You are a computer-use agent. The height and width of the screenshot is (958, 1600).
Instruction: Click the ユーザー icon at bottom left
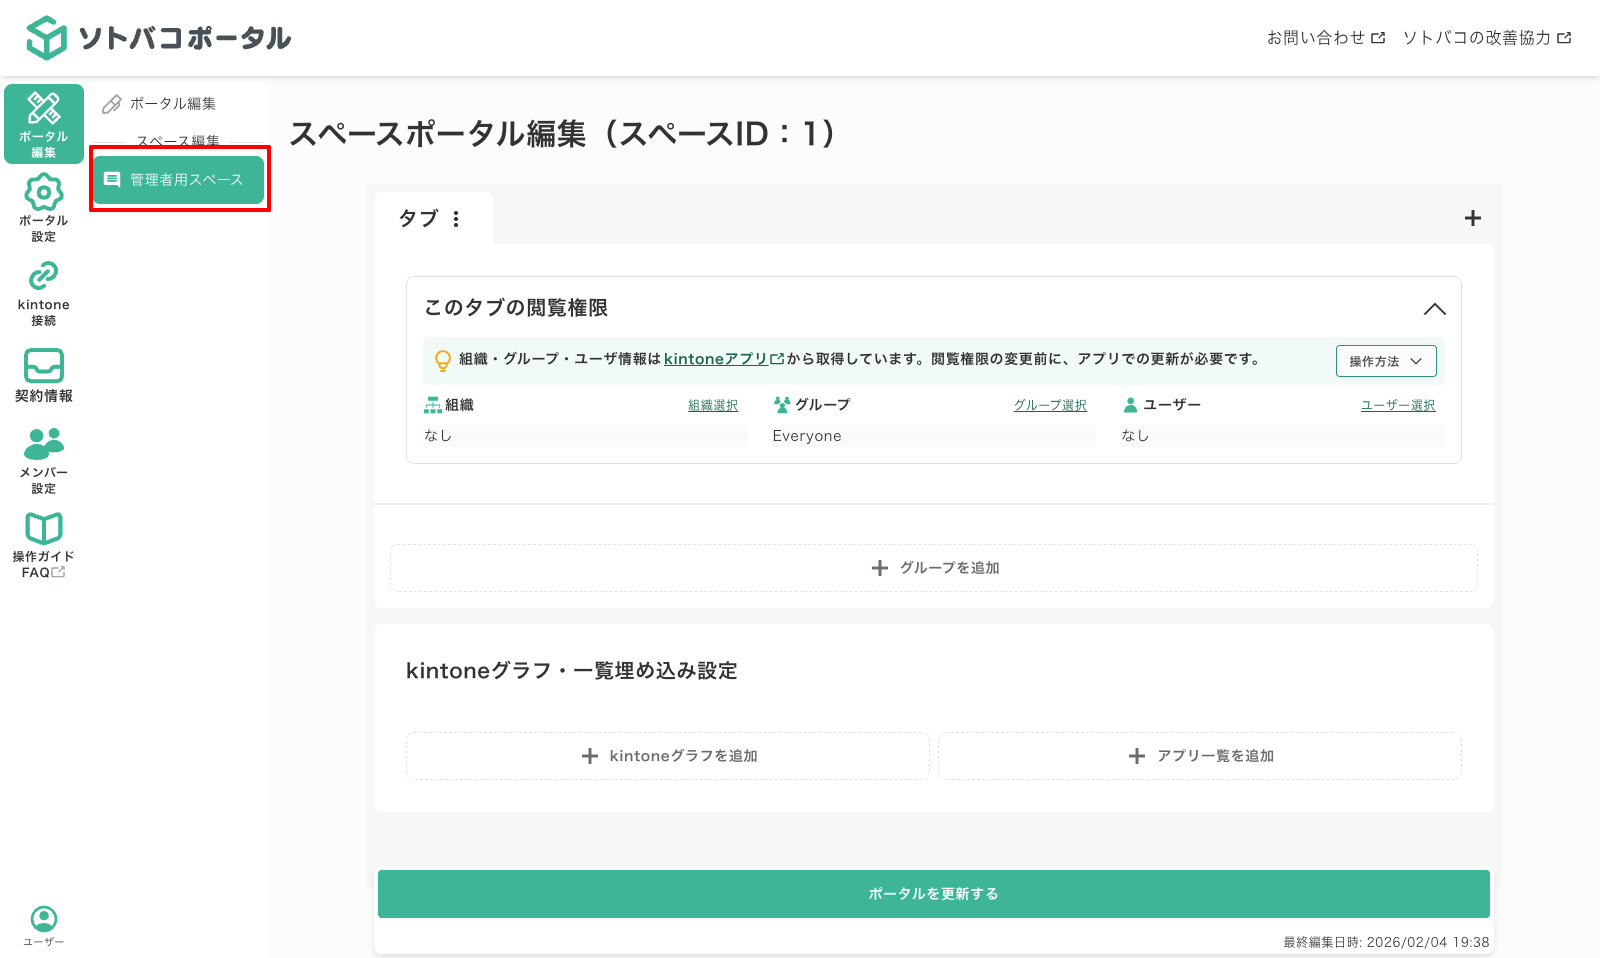click(x=43, y=921)
